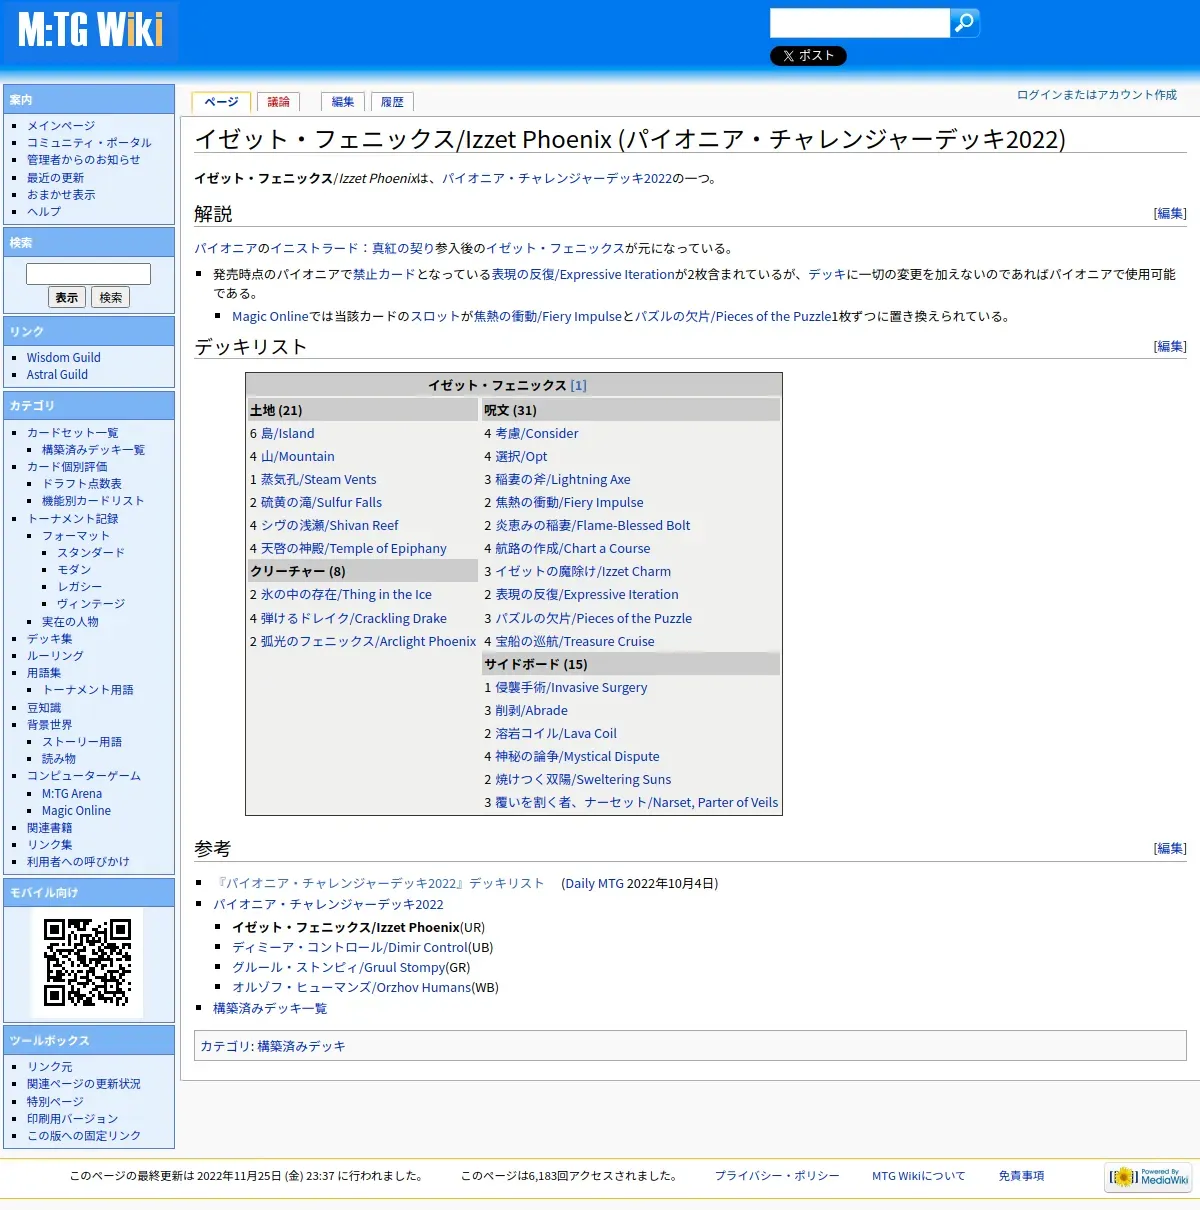The width and height of the screenshot is (1200, 1210).
Task: Open オルゾフ・ヒューマンズ/Orzhov Humans link
Action: (x=351, y=988)
